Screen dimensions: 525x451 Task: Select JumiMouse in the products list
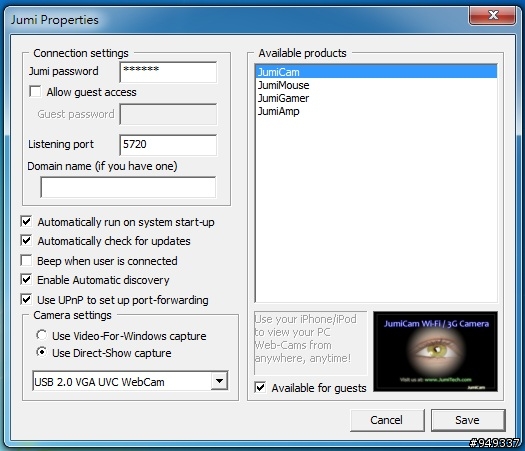coord(376,85)
